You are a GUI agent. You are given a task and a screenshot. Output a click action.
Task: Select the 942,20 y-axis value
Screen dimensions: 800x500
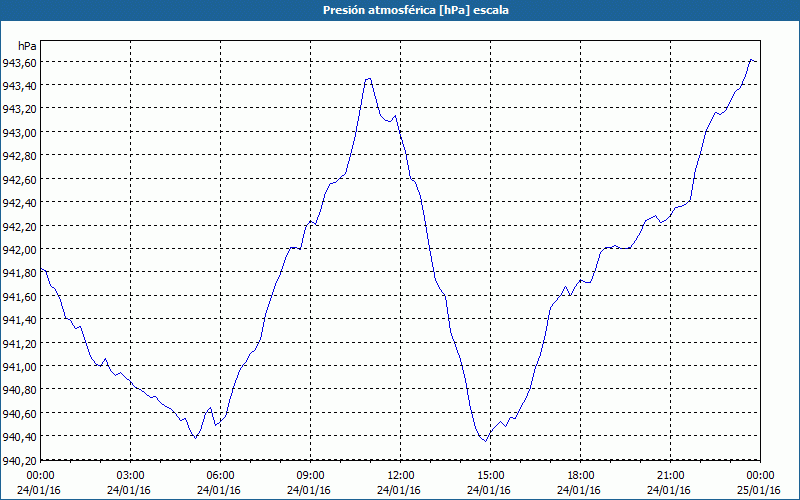point(19,226)
